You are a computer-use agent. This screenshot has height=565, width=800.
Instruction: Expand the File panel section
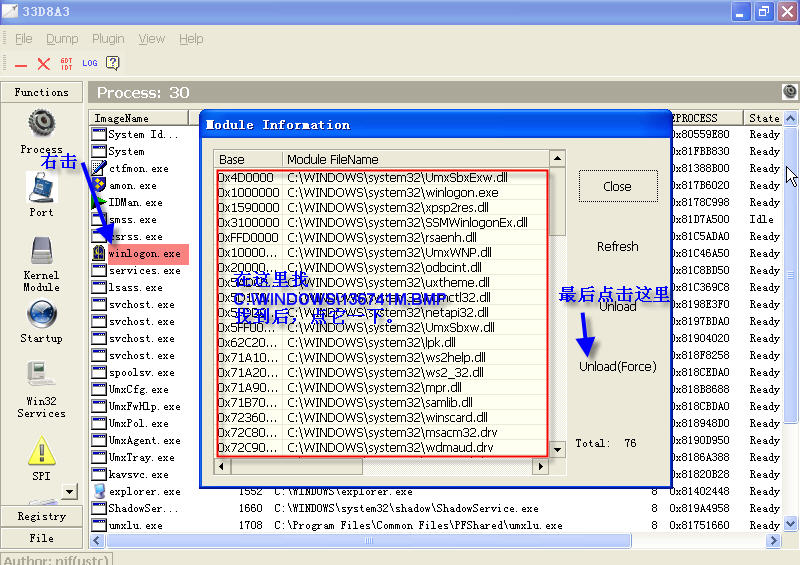point(41,538)
